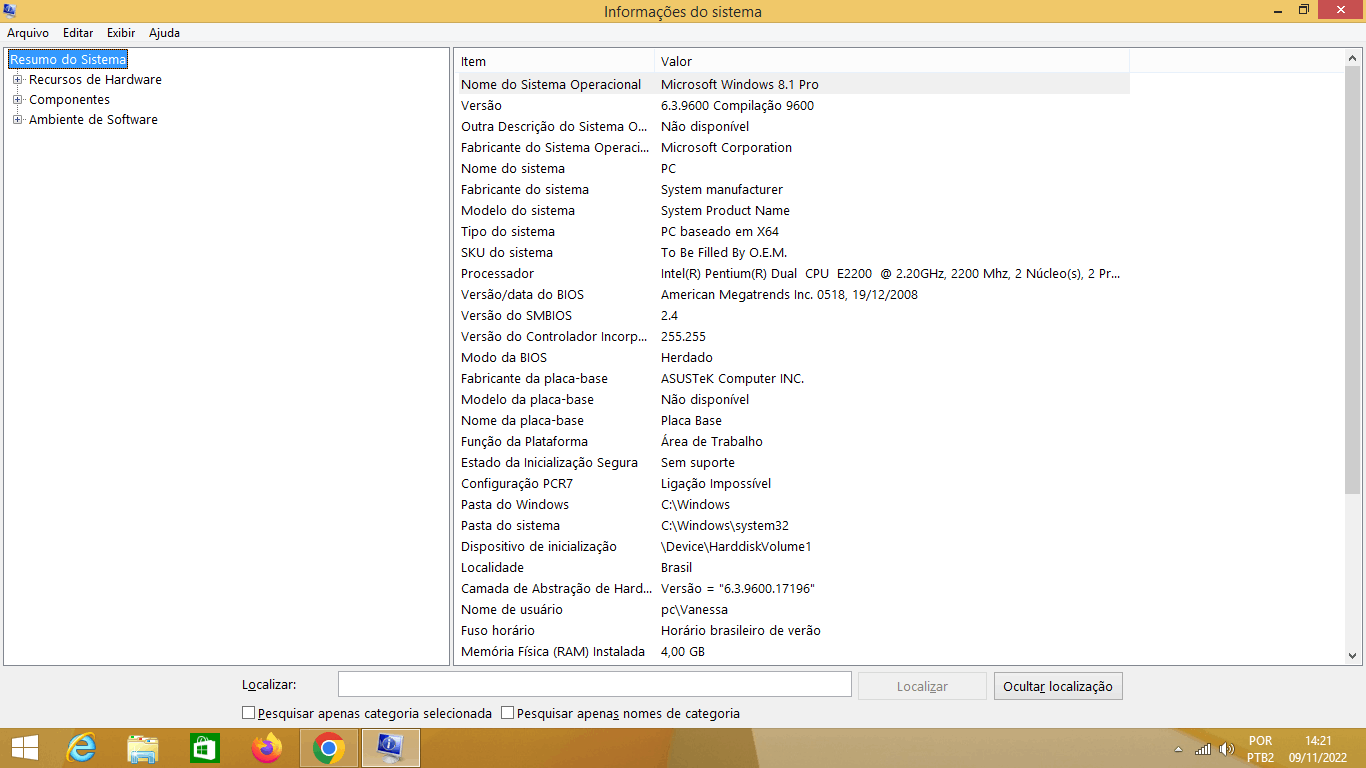Open the Exibir menu
This screenshot has width=1366, height=768.
[121, 33]
